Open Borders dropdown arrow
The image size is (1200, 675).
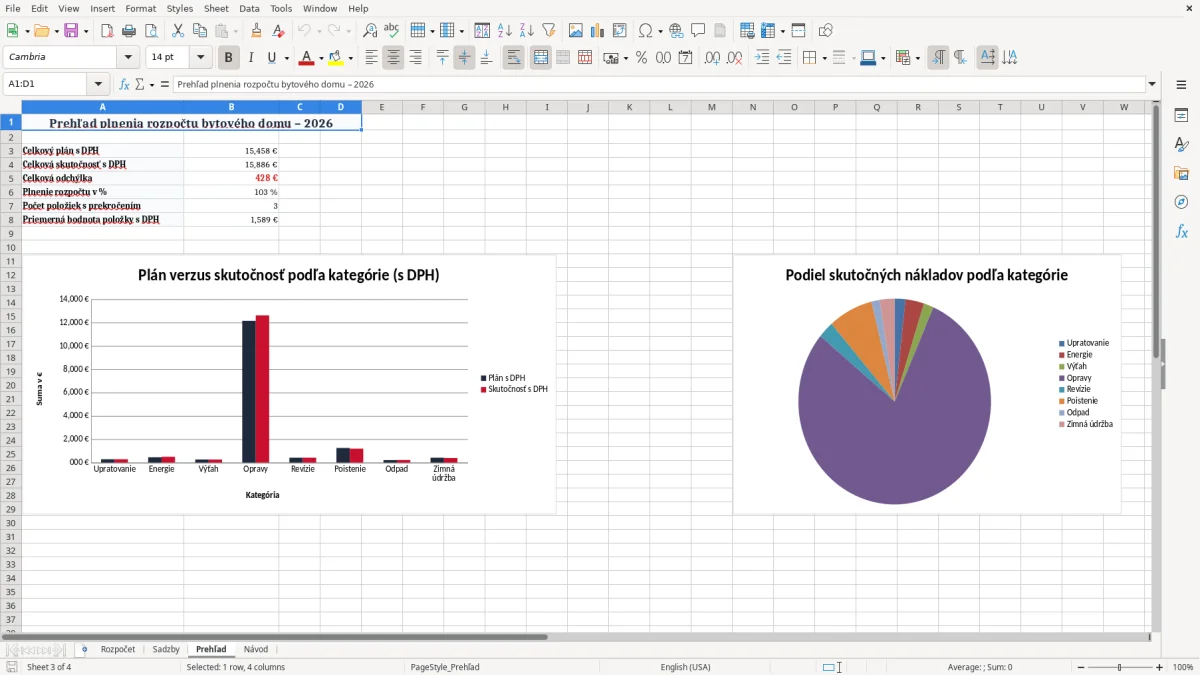824,57
